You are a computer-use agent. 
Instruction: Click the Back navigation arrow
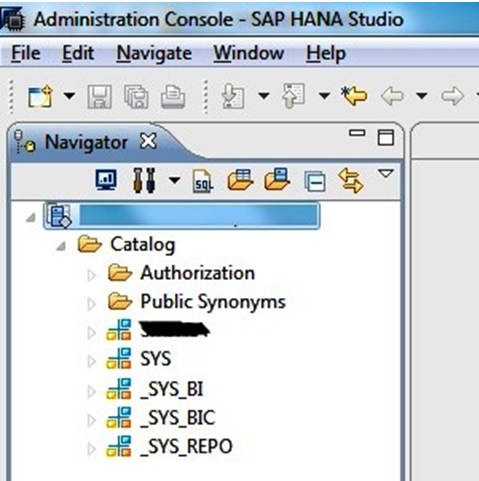[x=392, y=96]
